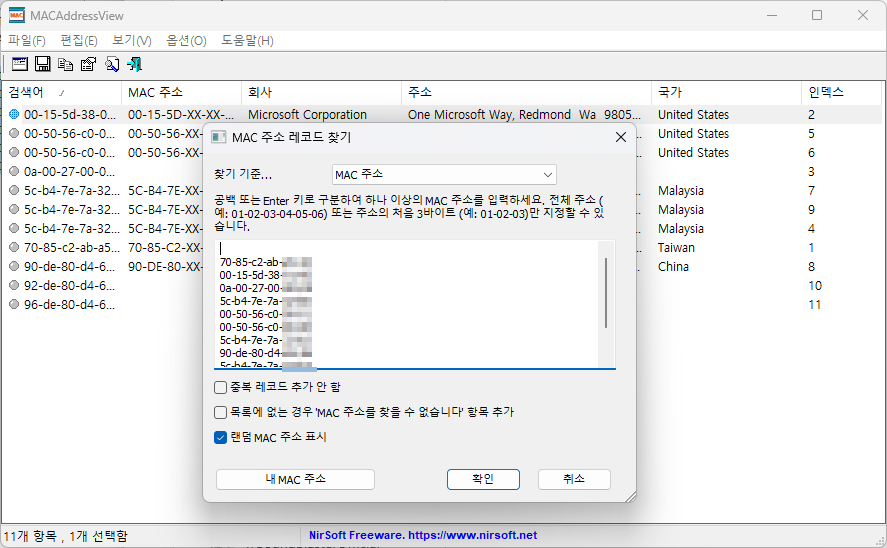Click the 내 MAC 주소 button
Image resolution: width=887 pixels, height=548 pixels.
(295, 479)
